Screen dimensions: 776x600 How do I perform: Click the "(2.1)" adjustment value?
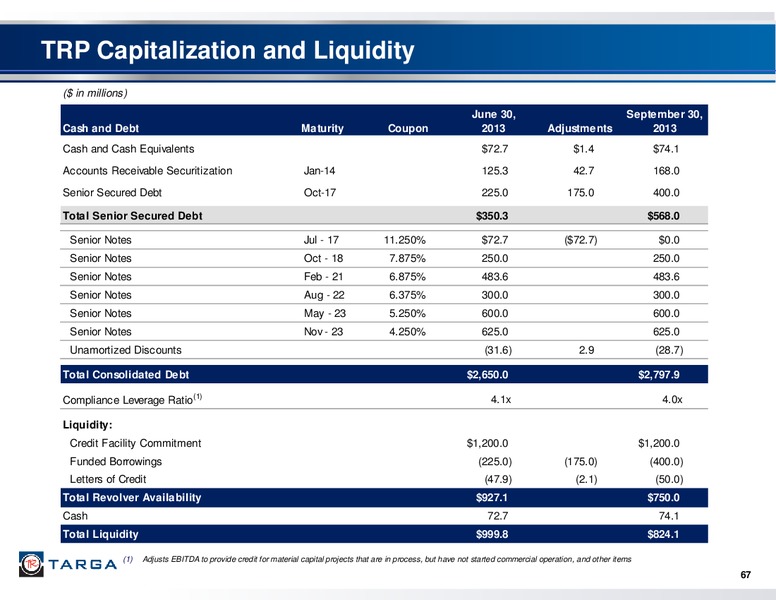click(x=586, y=479)
